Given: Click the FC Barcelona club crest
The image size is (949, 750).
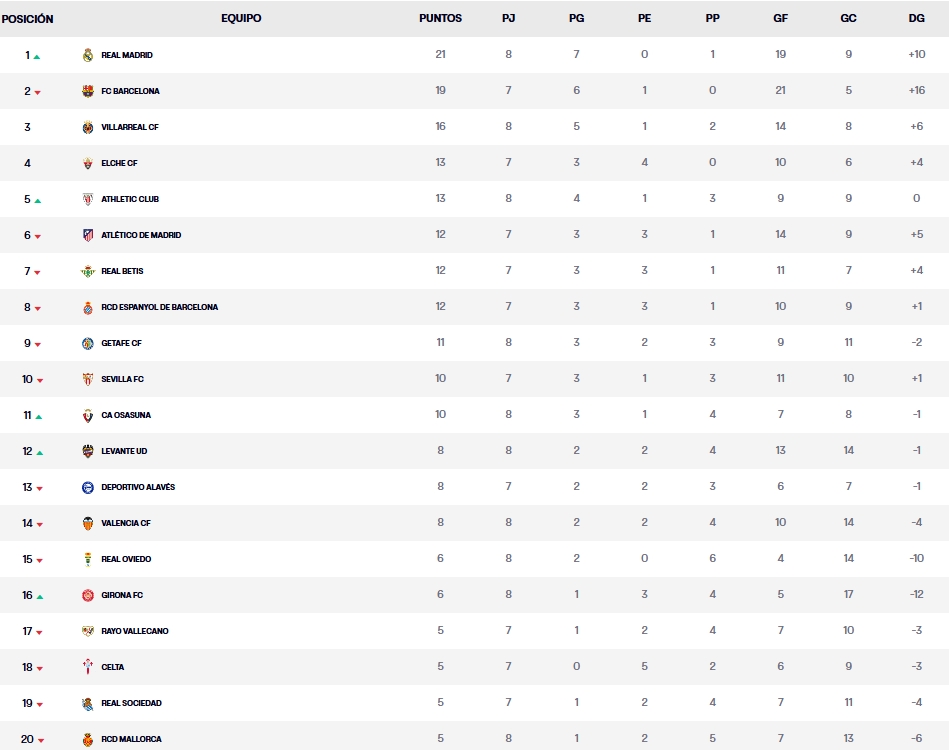Looking at the screenshot, I should (x=88, y=91).
